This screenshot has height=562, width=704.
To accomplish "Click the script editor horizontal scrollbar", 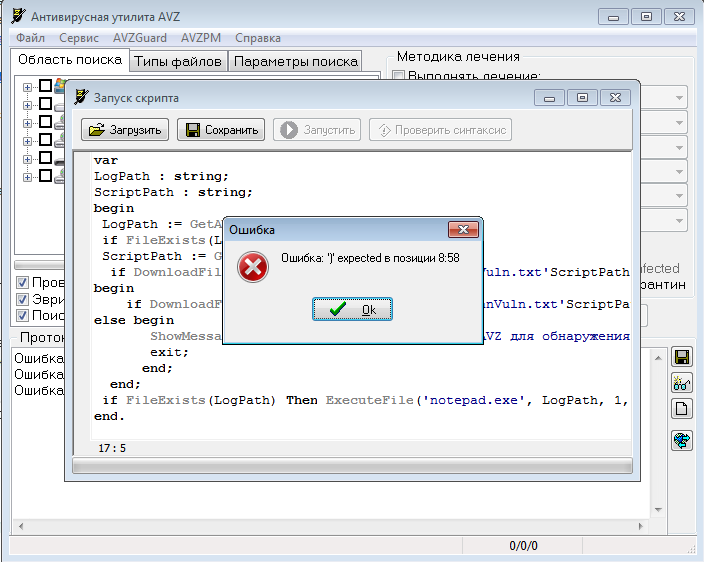I will pyautogui.click(x=350, y=466).
